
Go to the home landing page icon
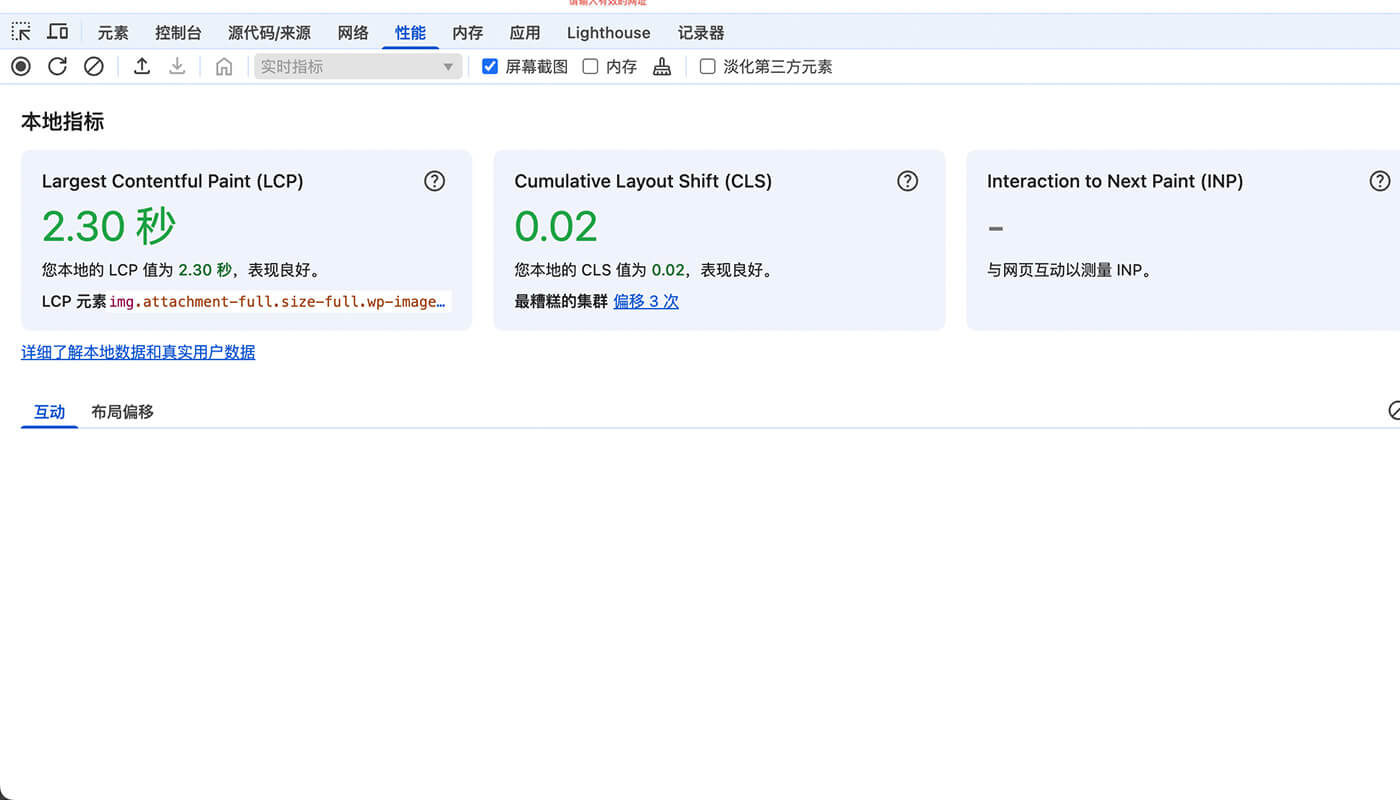(224, 66)
